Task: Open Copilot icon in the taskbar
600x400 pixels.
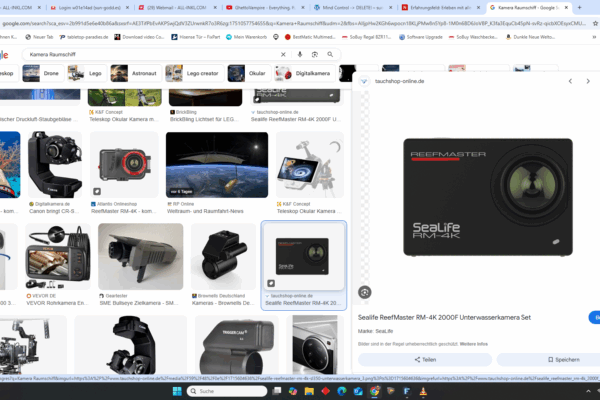Action: (293, 391)
